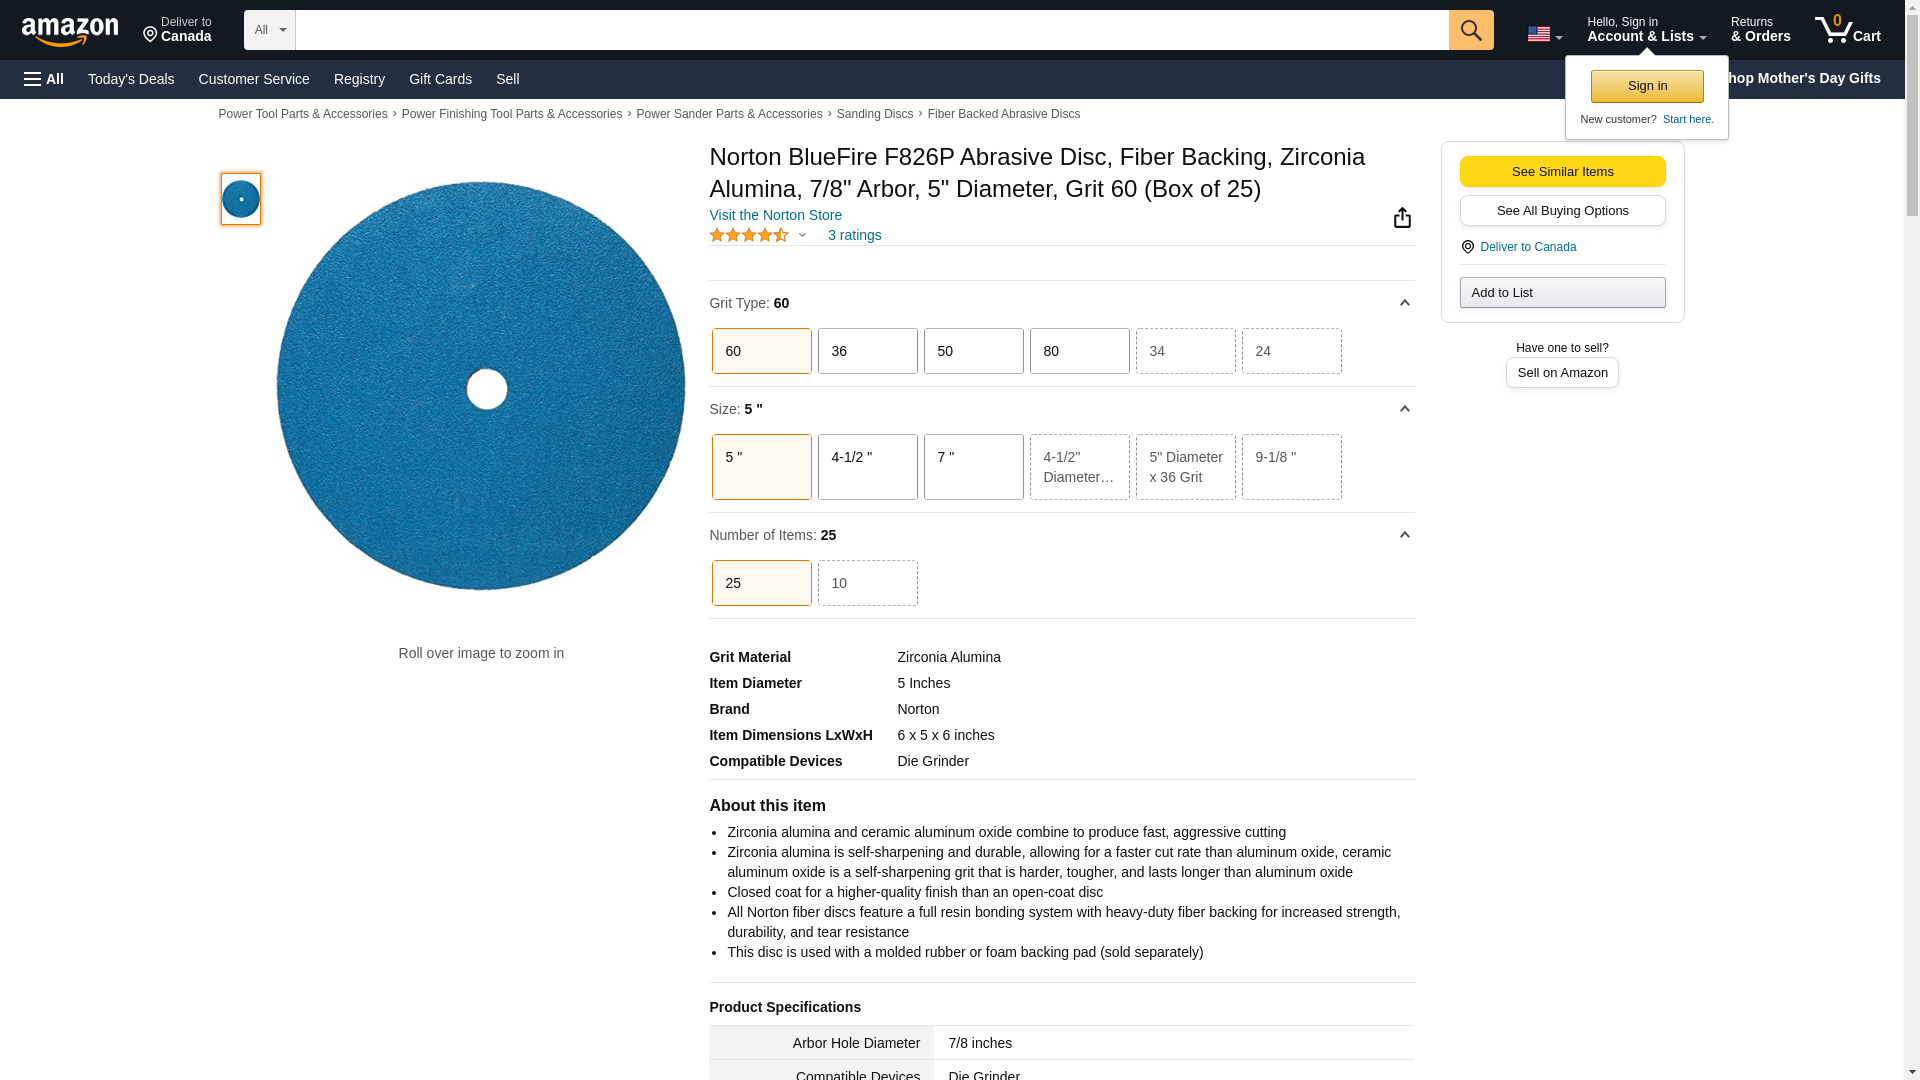This screenshot has width=1920, height=1080.
Task: Select size 7 inch option
Action: 973,467
